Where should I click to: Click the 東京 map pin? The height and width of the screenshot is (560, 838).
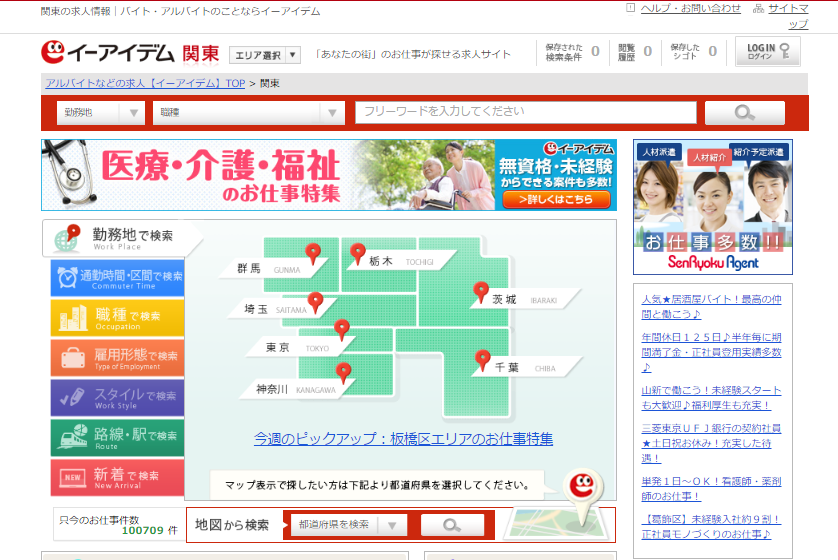pyautogui.click(x=342, y=330)
